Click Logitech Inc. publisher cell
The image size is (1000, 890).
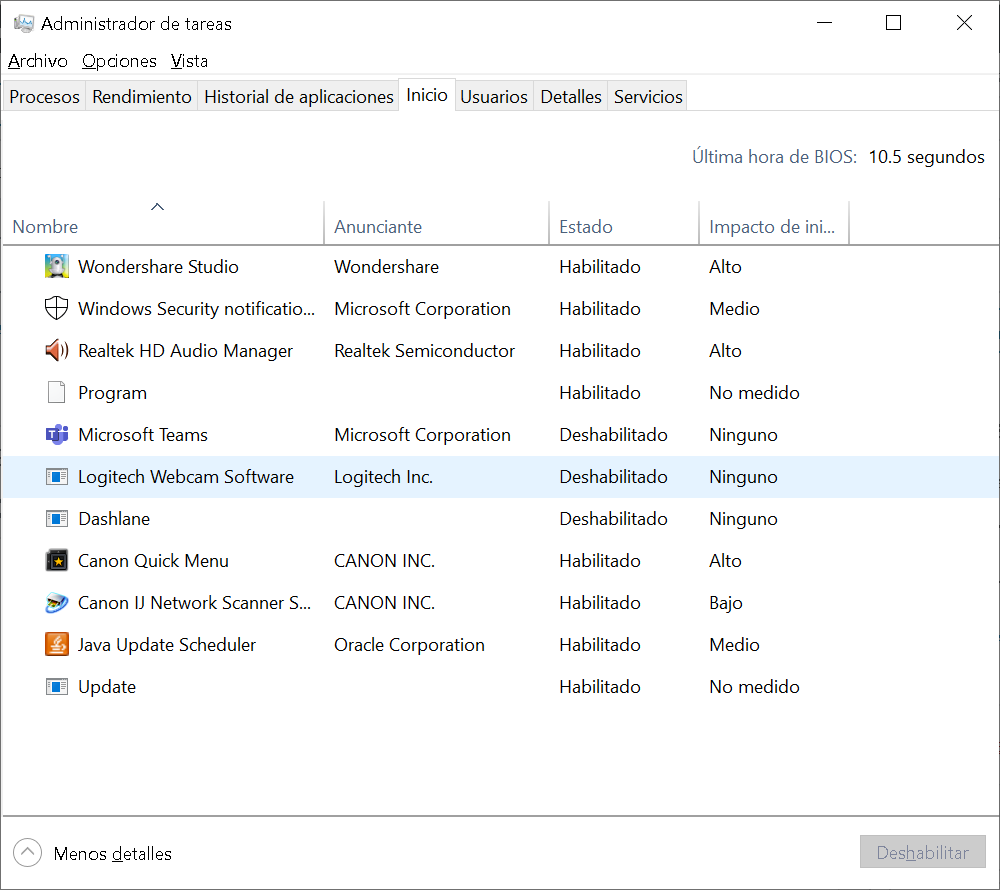(383, 477)
